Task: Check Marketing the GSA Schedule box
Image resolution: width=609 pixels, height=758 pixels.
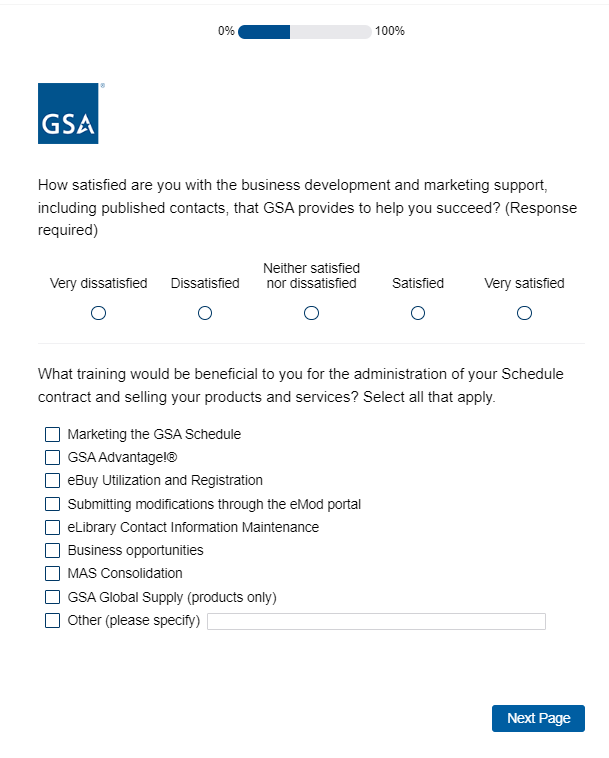Action: pos(53,435)
